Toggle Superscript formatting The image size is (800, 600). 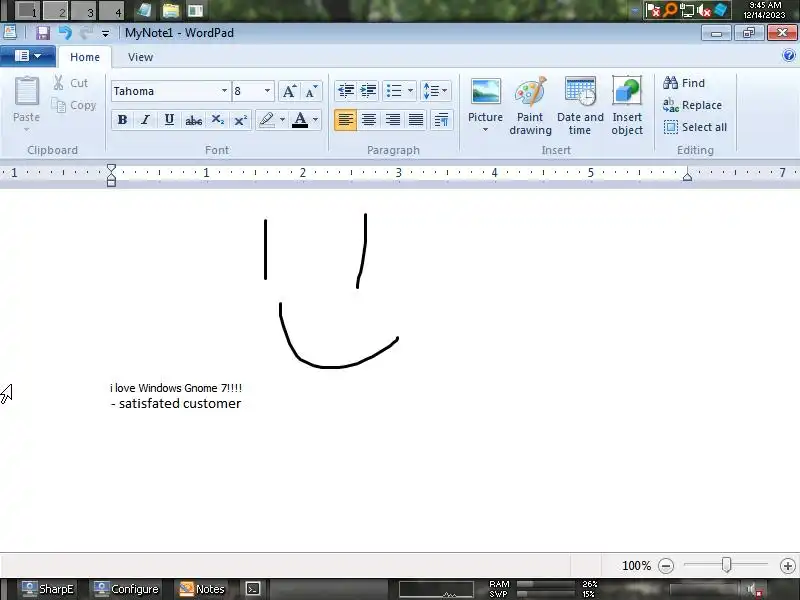(x=240, y=120)
